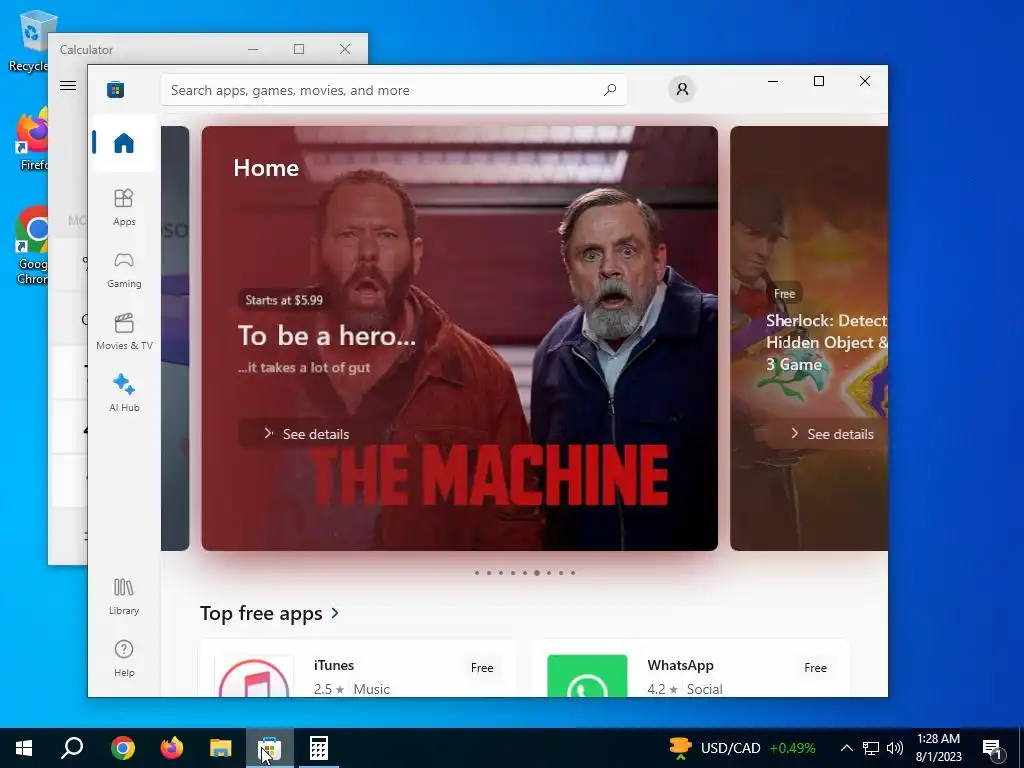Open the Sherlock Hidden Object banner
Image resolution: width=1024 pixels, height=768 pixels.
[808, 338]
